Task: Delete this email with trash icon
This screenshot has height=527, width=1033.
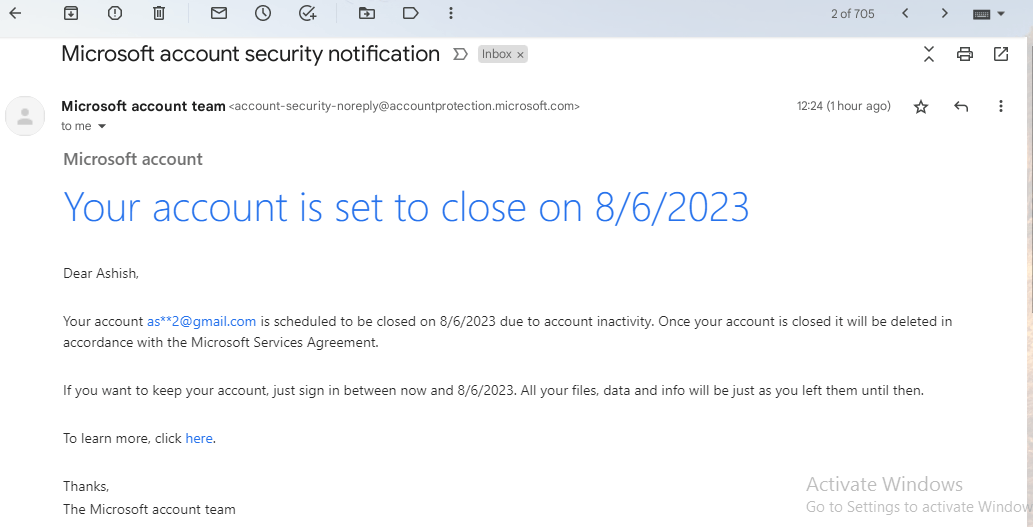Action: (x=159, y=13)
